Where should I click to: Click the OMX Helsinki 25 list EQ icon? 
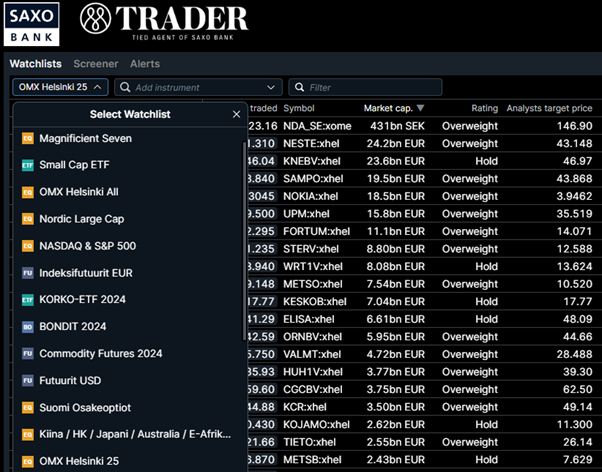point(28,461)
